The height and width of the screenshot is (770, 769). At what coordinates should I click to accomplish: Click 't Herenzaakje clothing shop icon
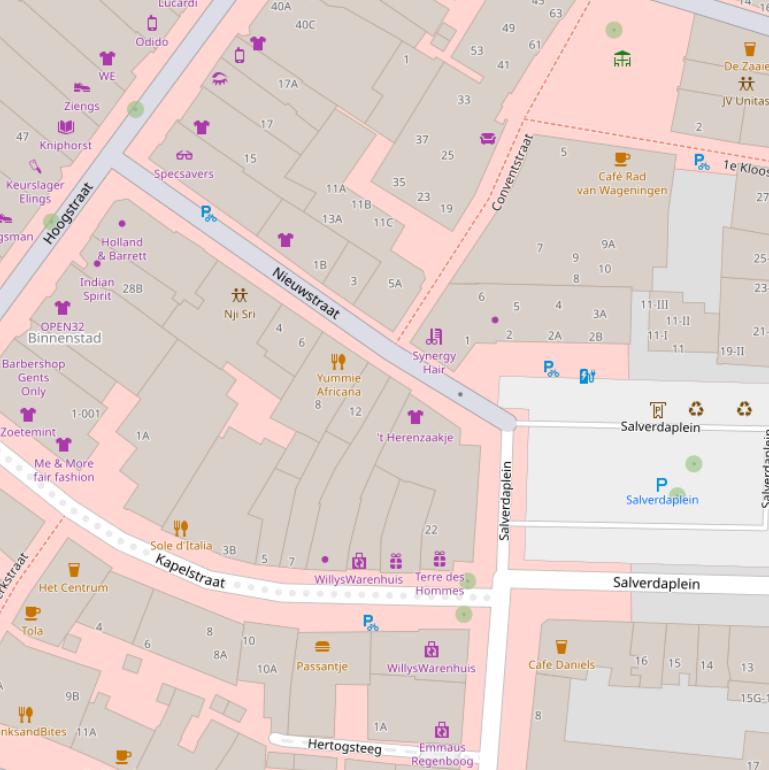tap(415, 417)
